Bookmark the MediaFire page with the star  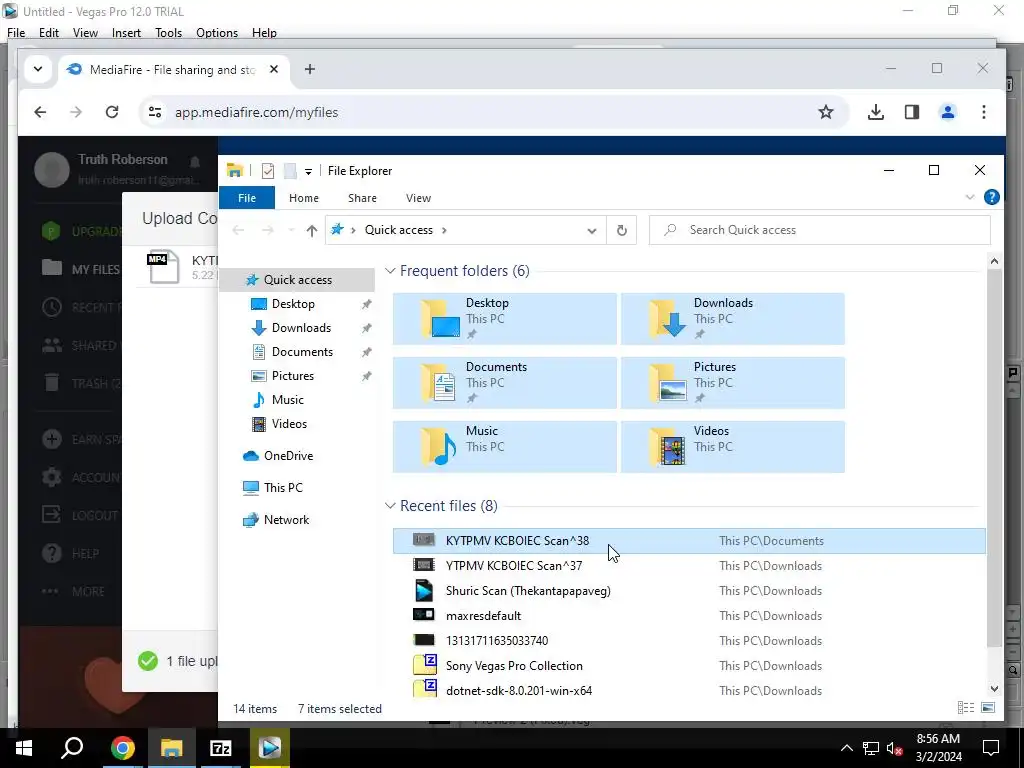[826, 112]
